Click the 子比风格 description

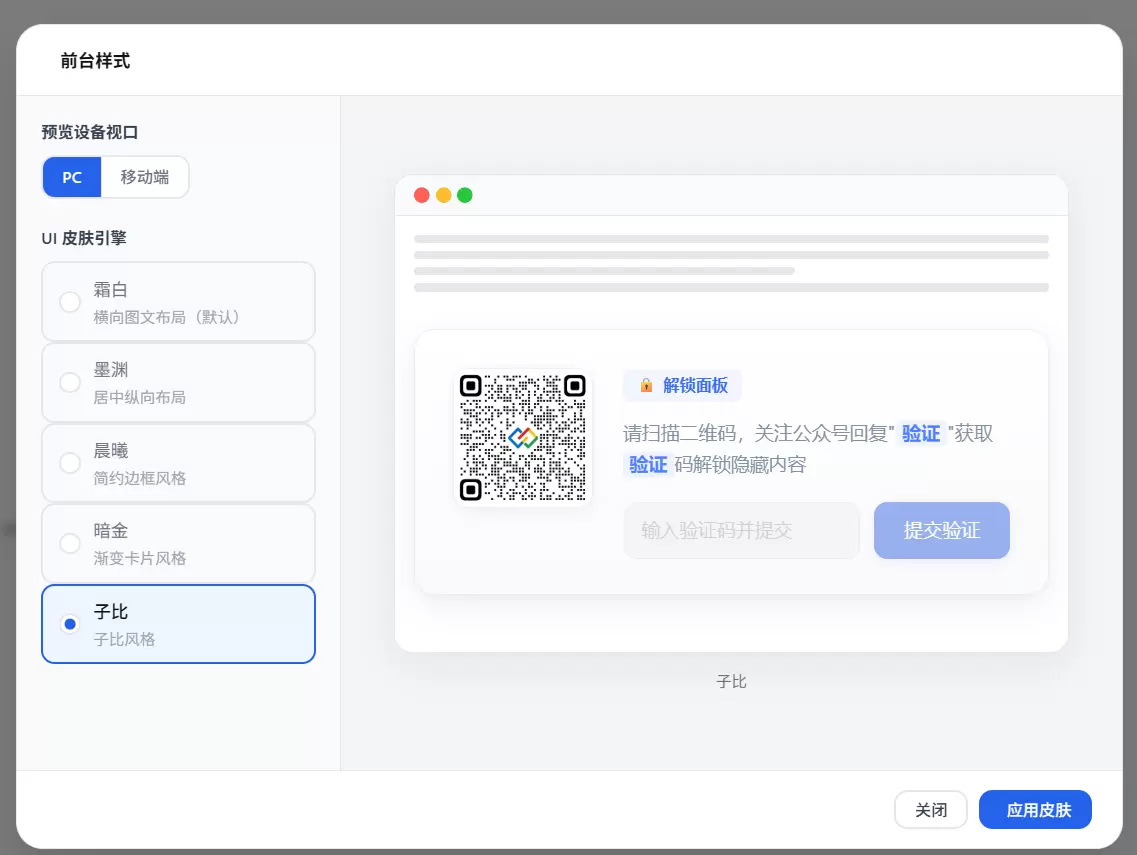tap(124, 639)
